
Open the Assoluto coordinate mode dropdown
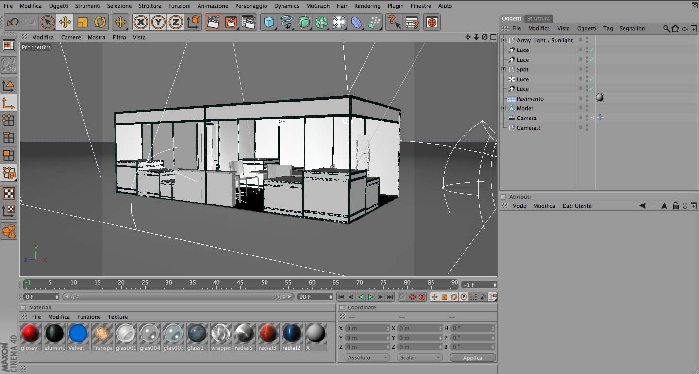367,358
